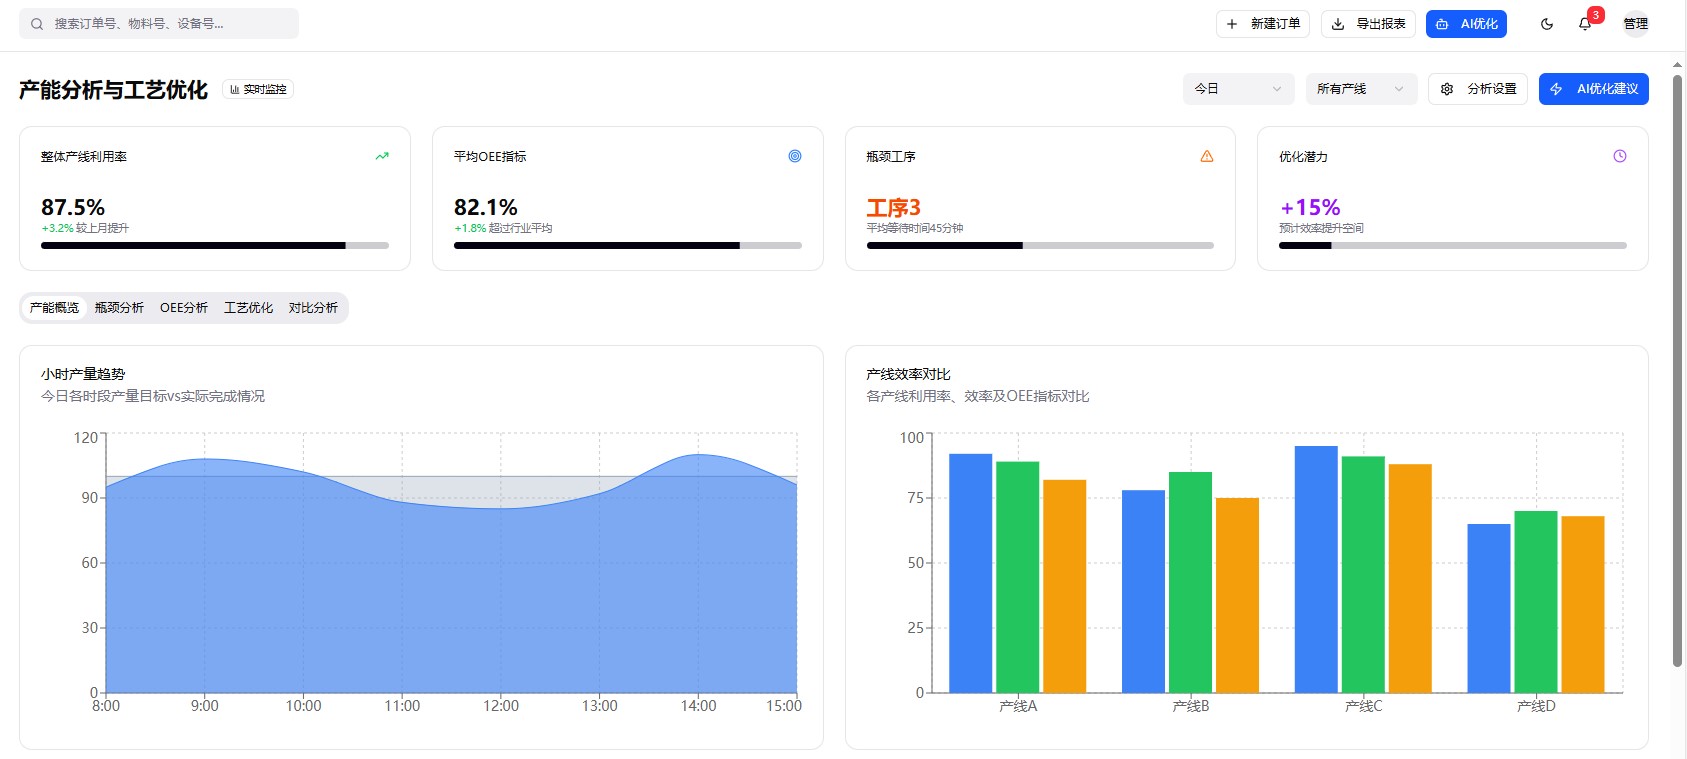Viewport: 1687px width, 759px height.
Task: Switch to the 瓶颈分析 tab
Action: [119, 308]
